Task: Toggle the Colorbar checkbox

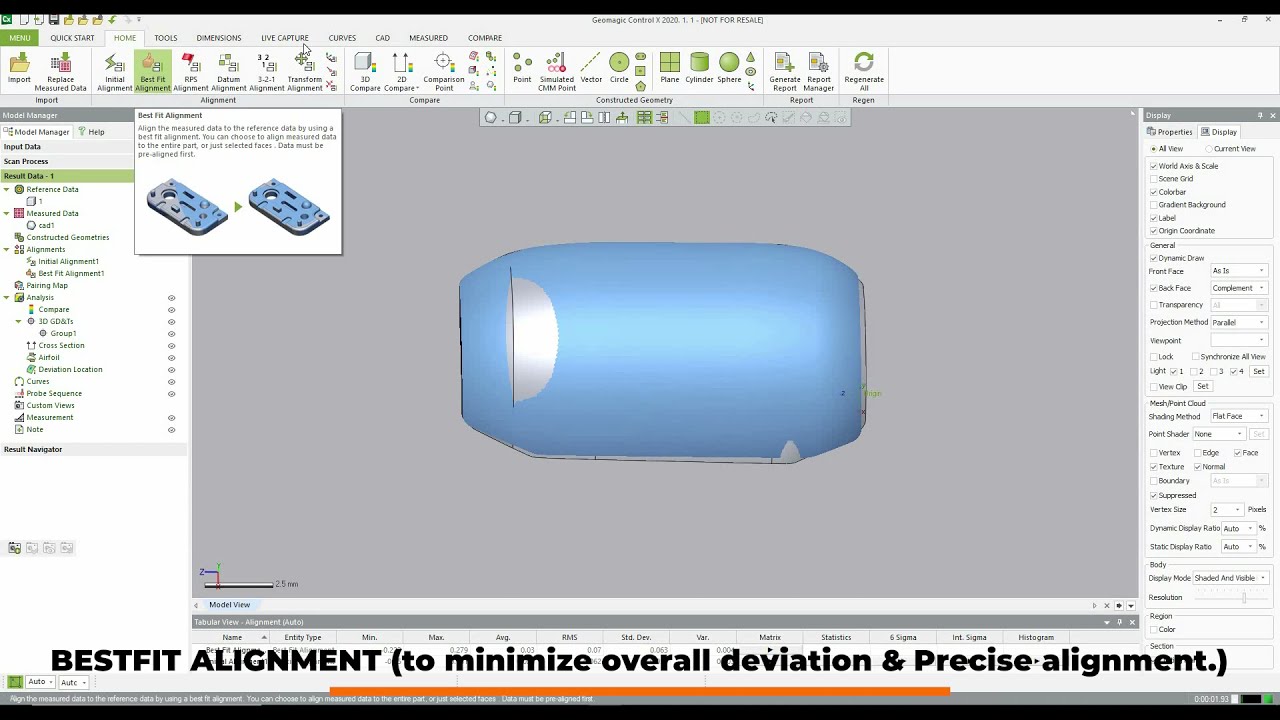Action: [x=1154, y=192]
